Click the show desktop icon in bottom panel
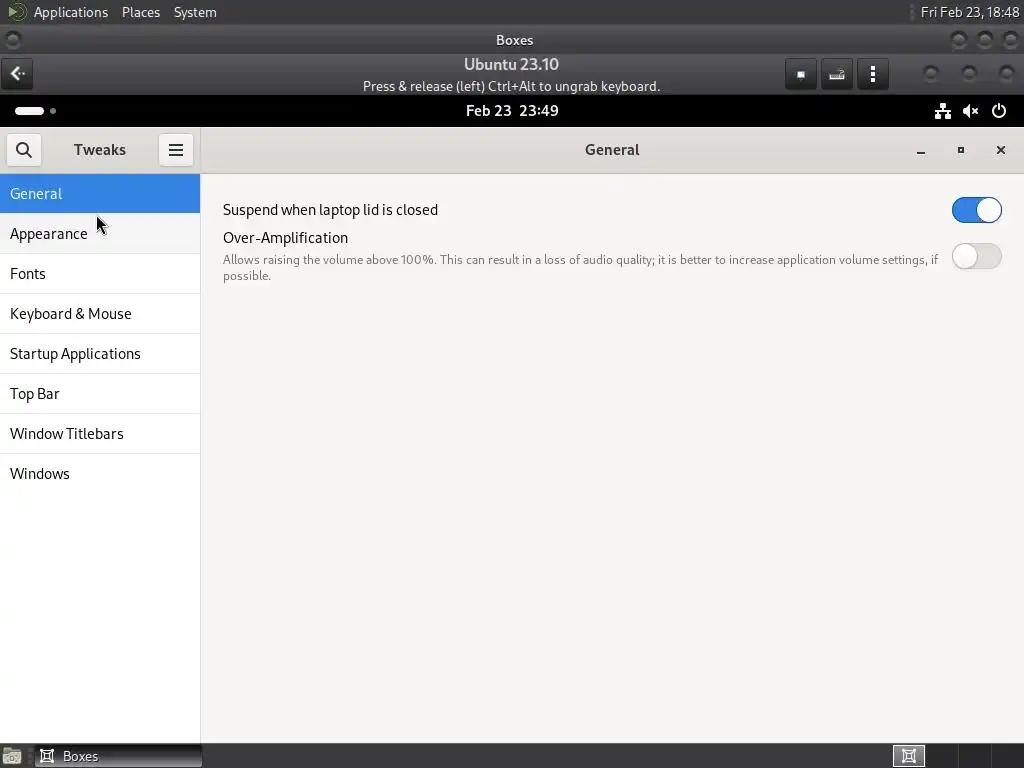This screenshot has width=1024, height=768. coord(12,756)
